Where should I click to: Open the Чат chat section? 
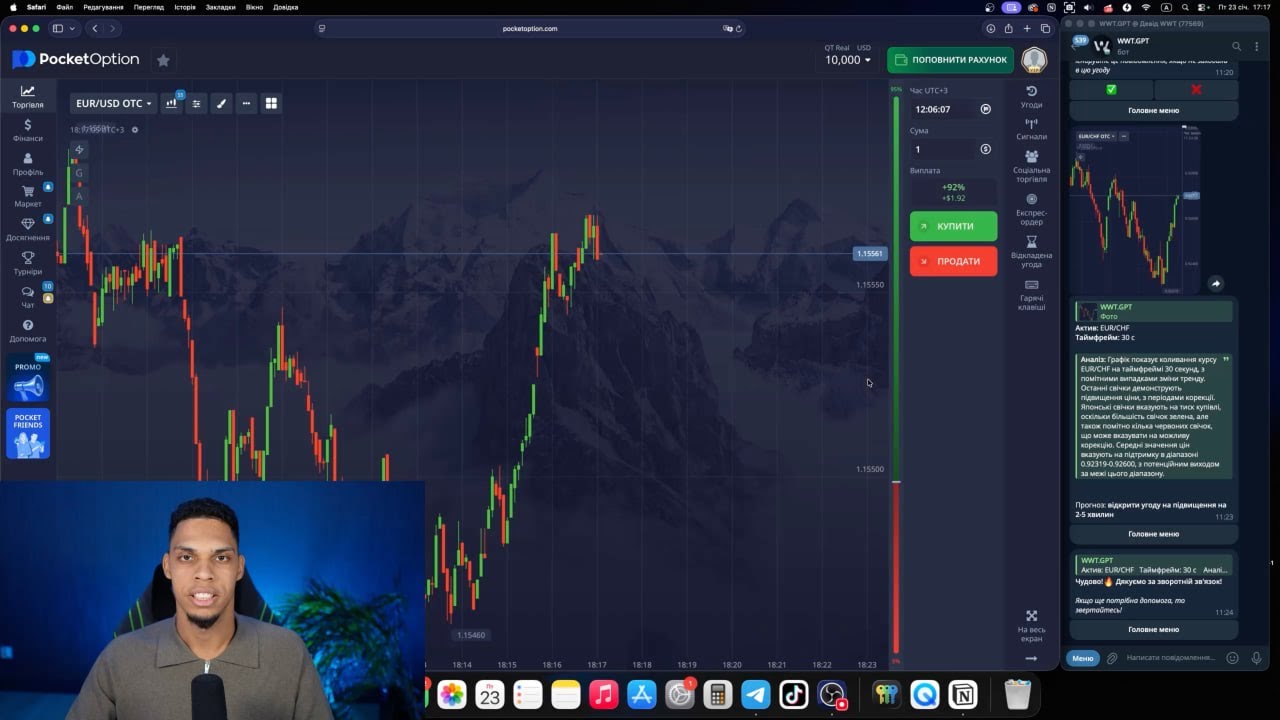point(28,297)
